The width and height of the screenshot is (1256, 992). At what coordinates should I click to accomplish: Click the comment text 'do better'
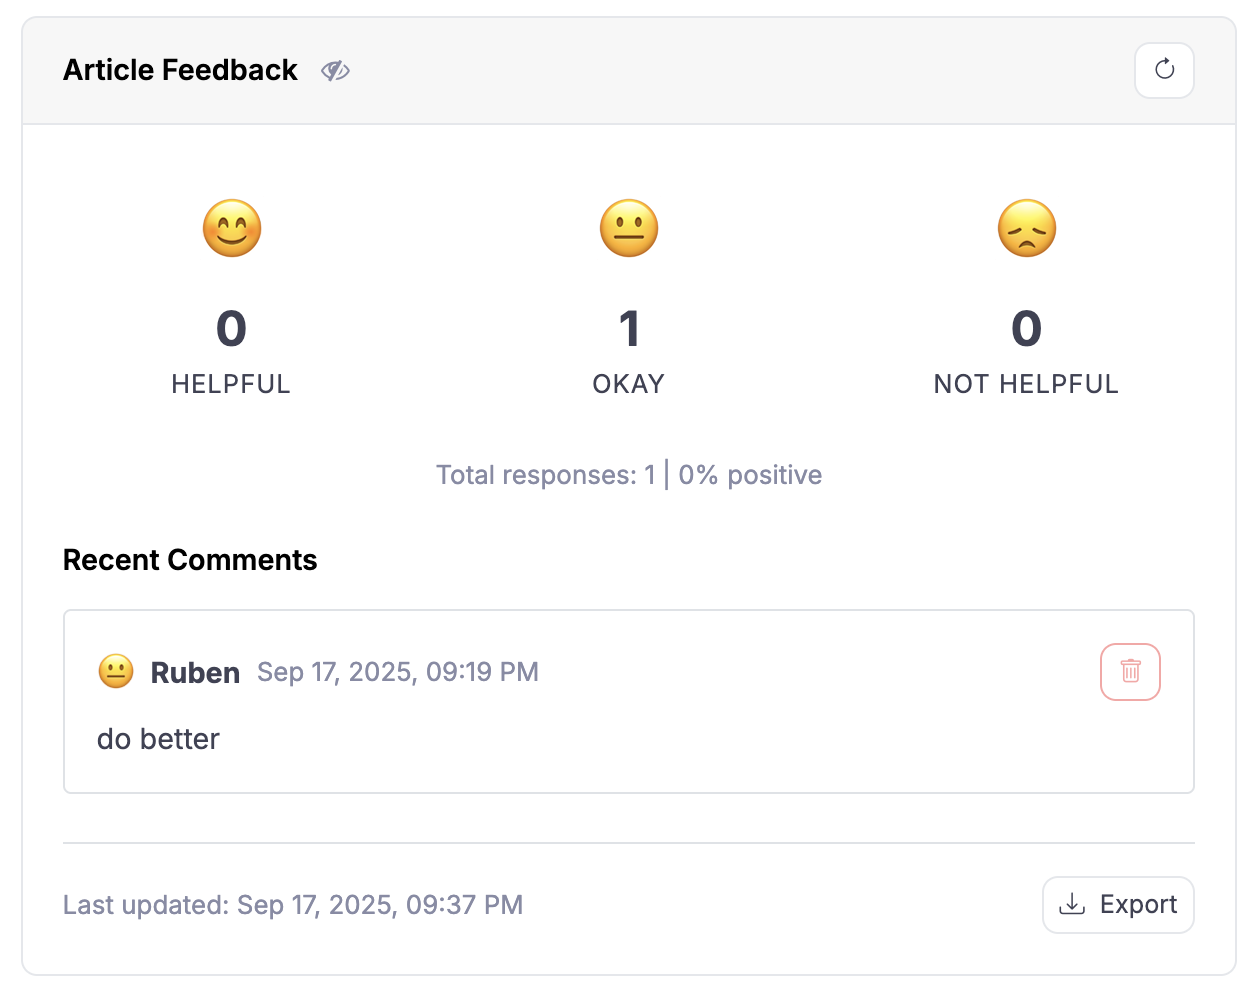[158, 739]
